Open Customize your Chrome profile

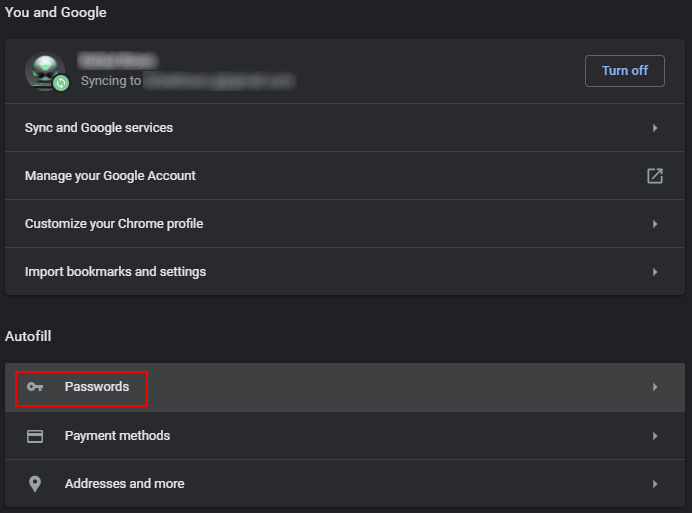point(345,224)
